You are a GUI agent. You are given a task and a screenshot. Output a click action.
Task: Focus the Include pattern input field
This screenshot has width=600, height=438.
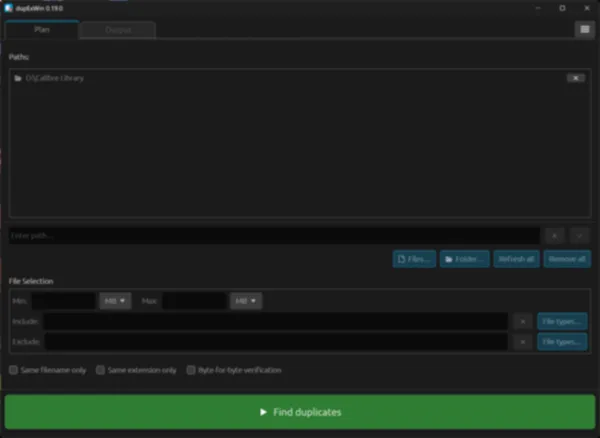tap(276, 322)
